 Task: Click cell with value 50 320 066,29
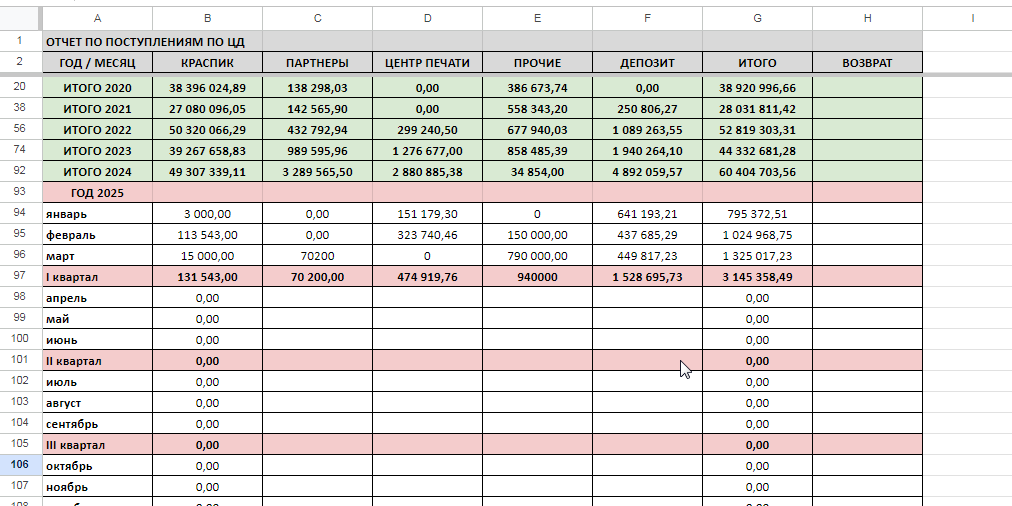point(207,130)
